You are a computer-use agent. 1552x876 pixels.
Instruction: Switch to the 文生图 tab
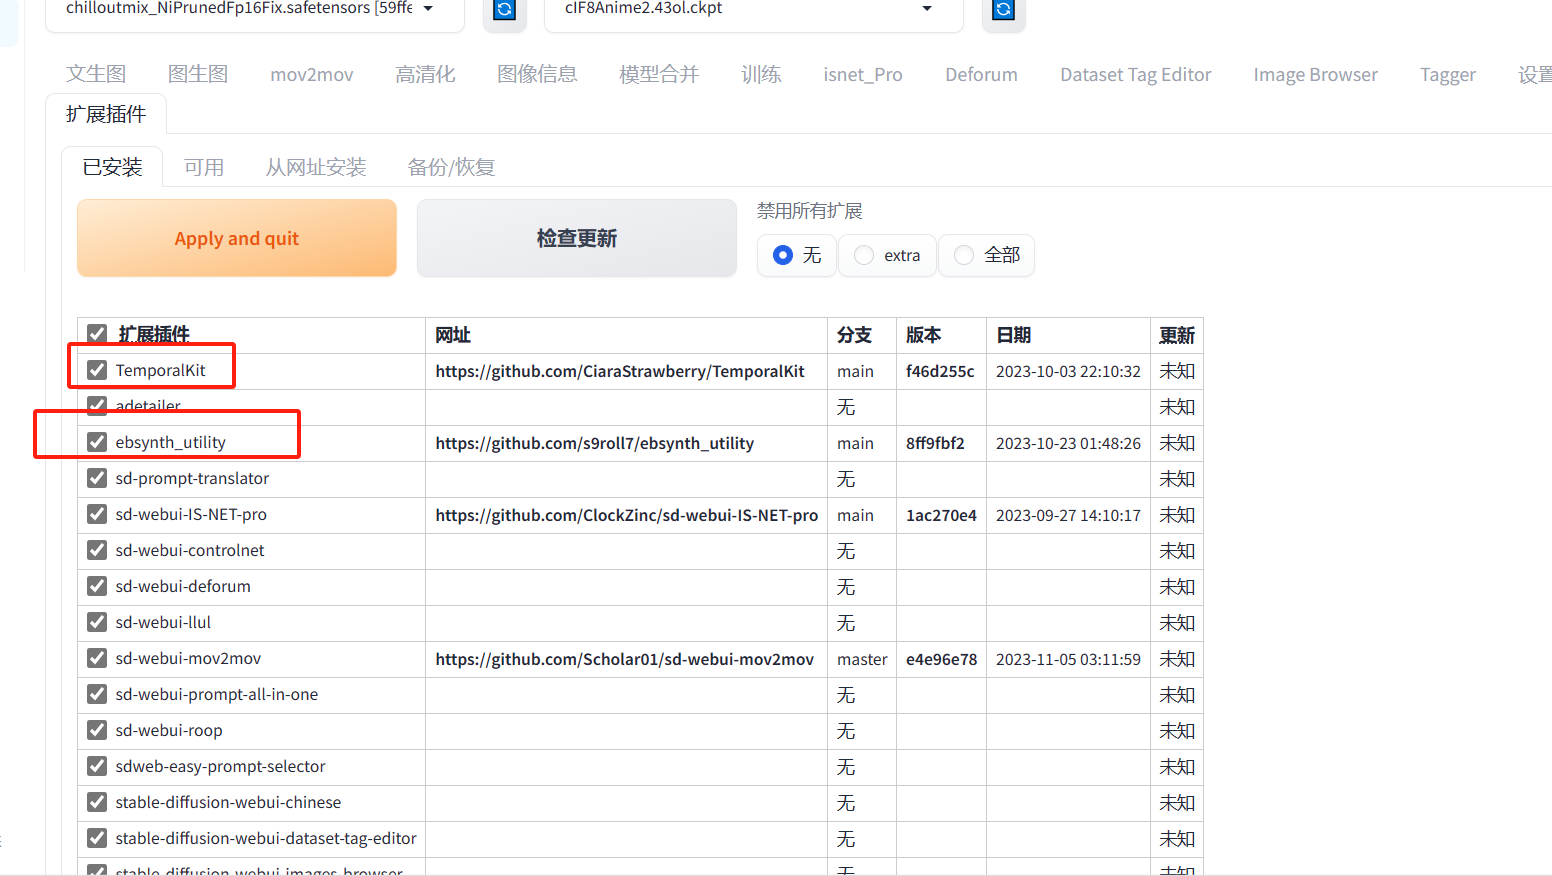[96, 74]
